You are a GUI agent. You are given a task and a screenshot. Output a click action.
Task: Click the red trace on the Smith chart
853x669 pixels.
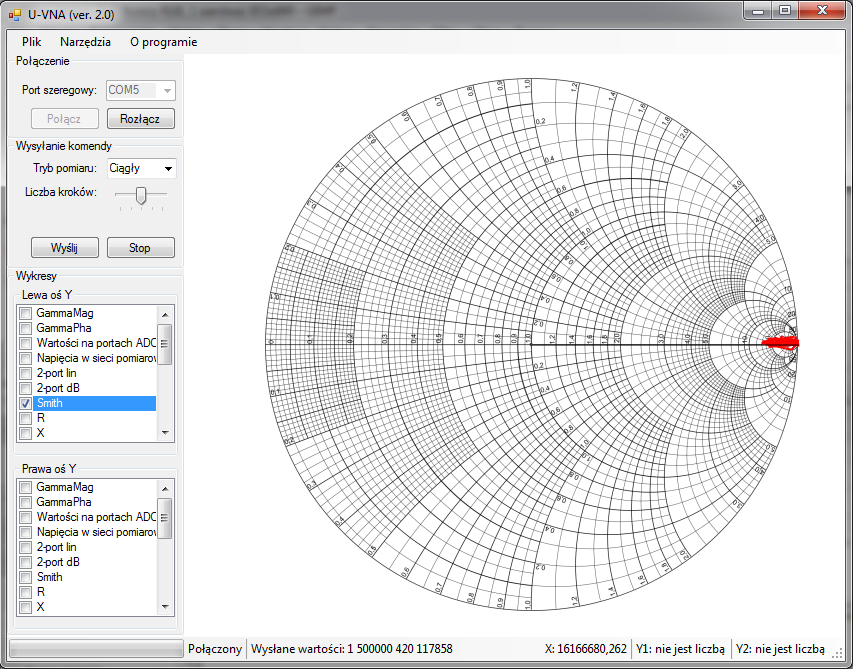(779, 343)
